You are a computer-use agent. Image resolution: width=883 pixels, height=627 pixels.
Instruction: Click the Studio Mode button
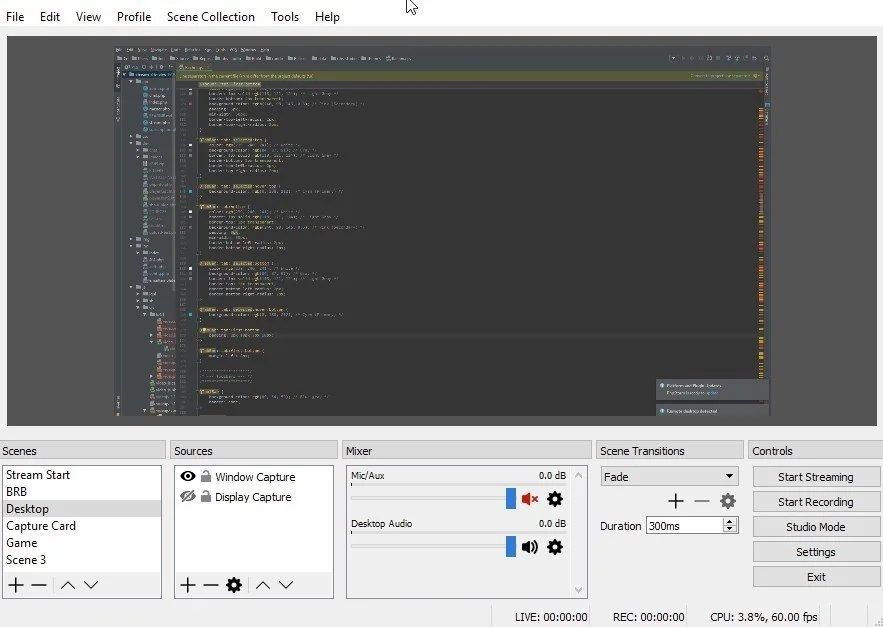coord(815,527)
